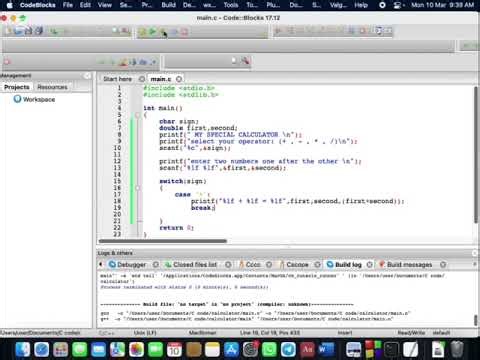Open the View menu
The height and width of the screenshot is (360, 480).
click(105, 5)
